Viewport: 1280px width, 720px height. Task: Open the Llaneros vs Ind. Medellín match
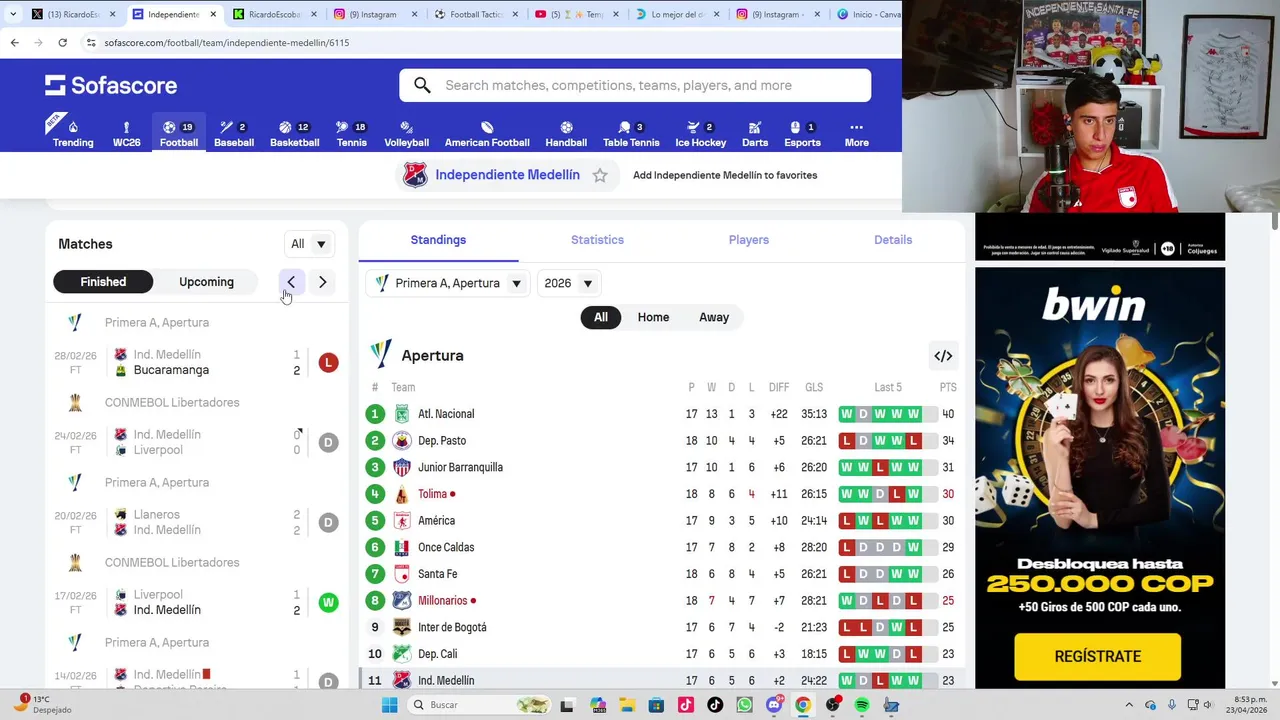tap(197, 522)
